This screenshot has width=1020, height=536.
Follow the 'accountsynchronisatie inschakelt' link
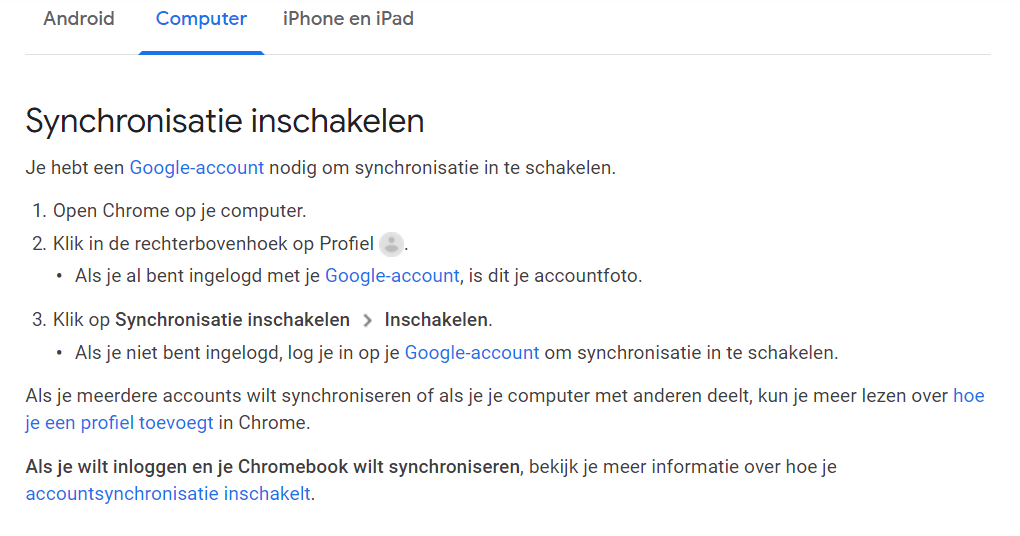(x=168, y=493)
